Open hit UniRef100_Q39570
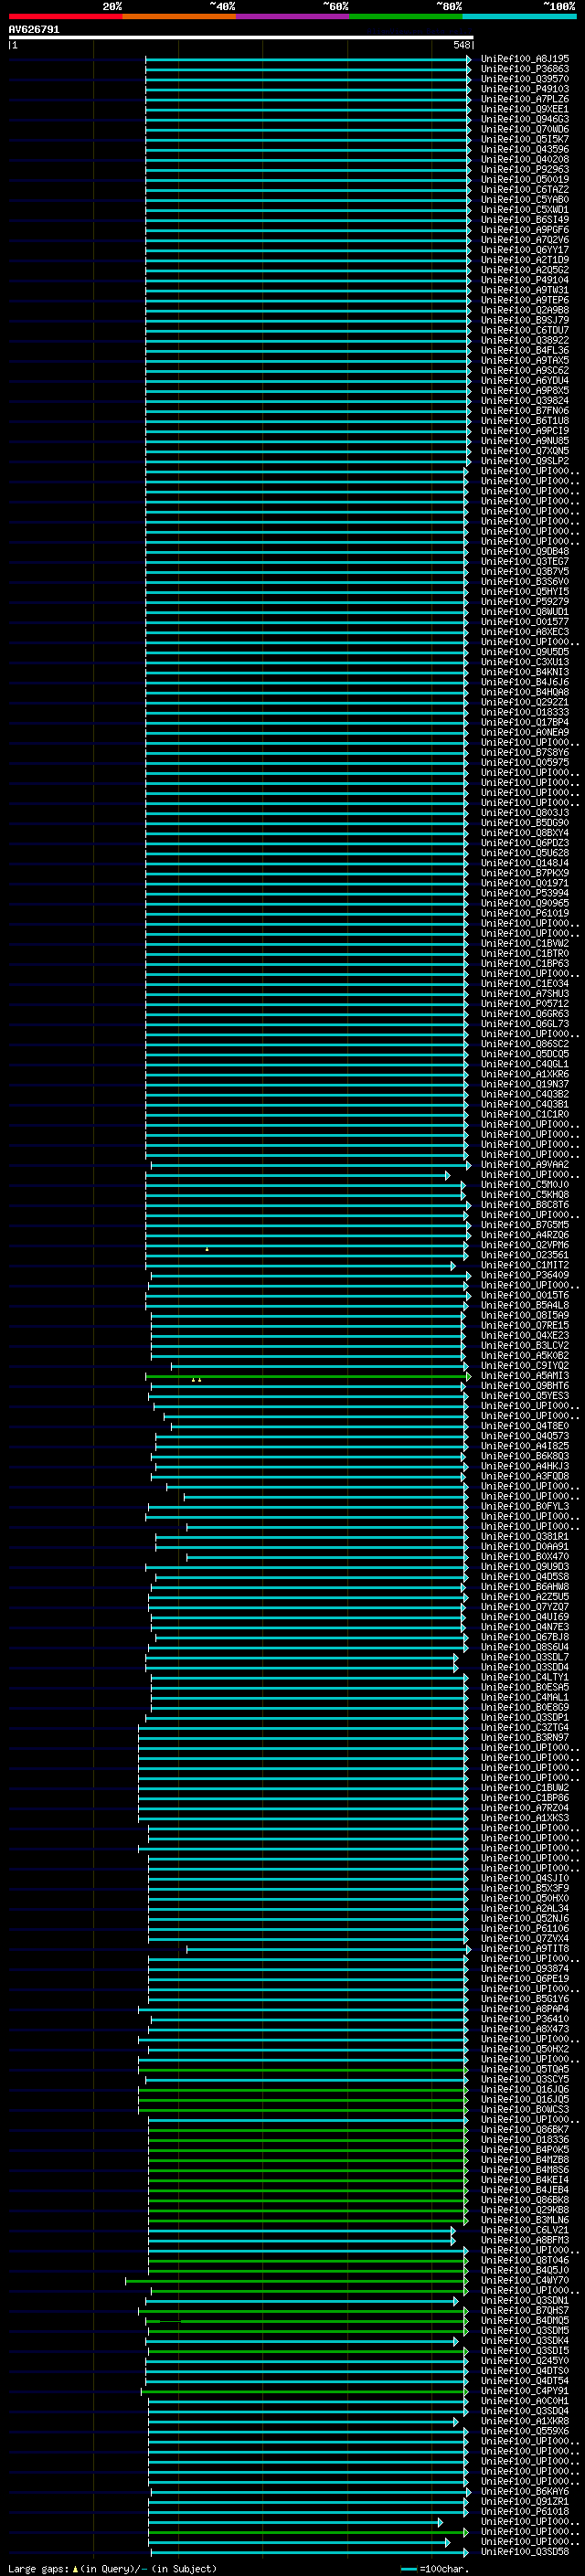Image resolution: width=585 pixels, height=2576 pixels. coord(525,79)
